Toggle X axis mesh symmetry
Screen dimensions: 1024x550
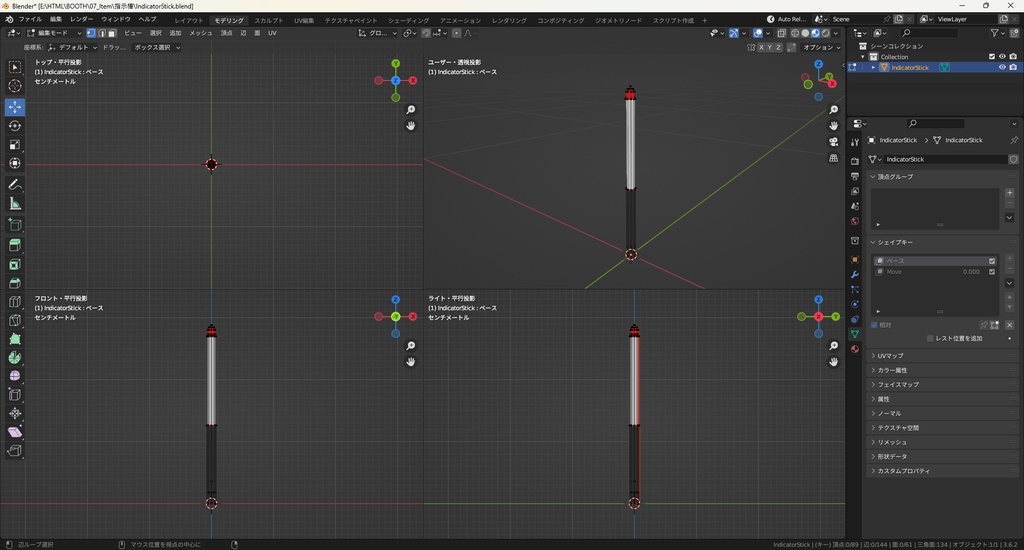pos(761,47)
